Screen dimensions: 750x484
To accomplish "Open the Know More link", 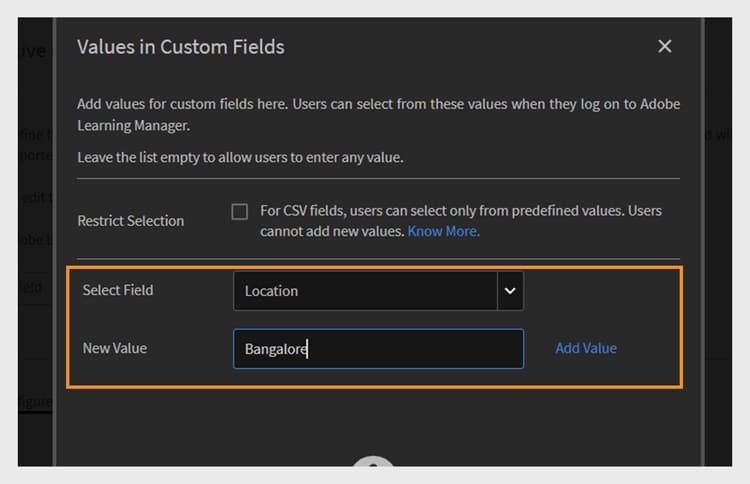I will 443,231.
